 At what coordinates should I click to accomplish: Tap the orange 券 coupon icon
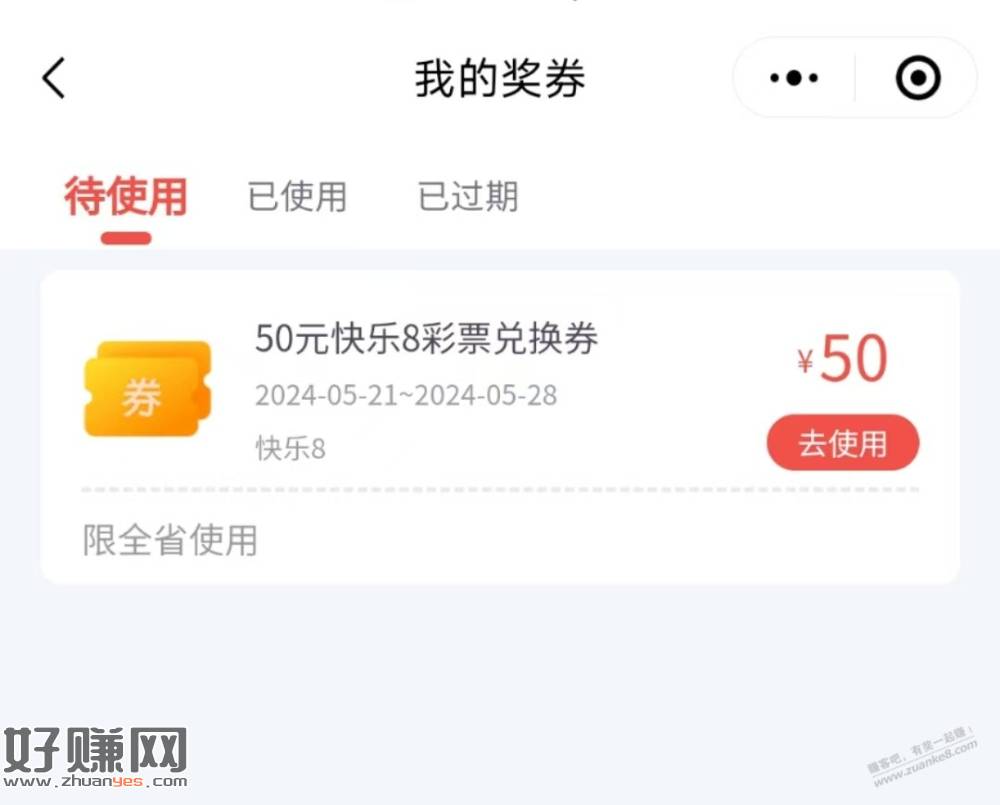pos(147,388)
